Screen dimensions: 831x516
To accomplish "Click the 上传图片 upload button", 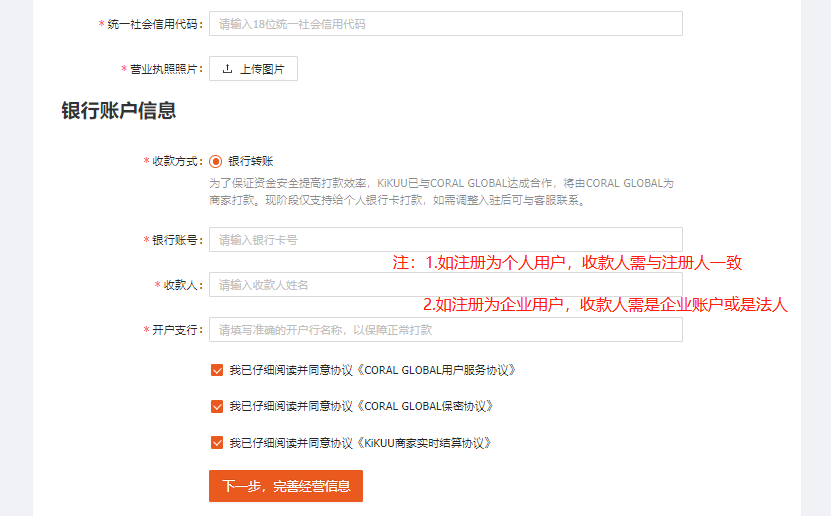I will pos(253,69).
